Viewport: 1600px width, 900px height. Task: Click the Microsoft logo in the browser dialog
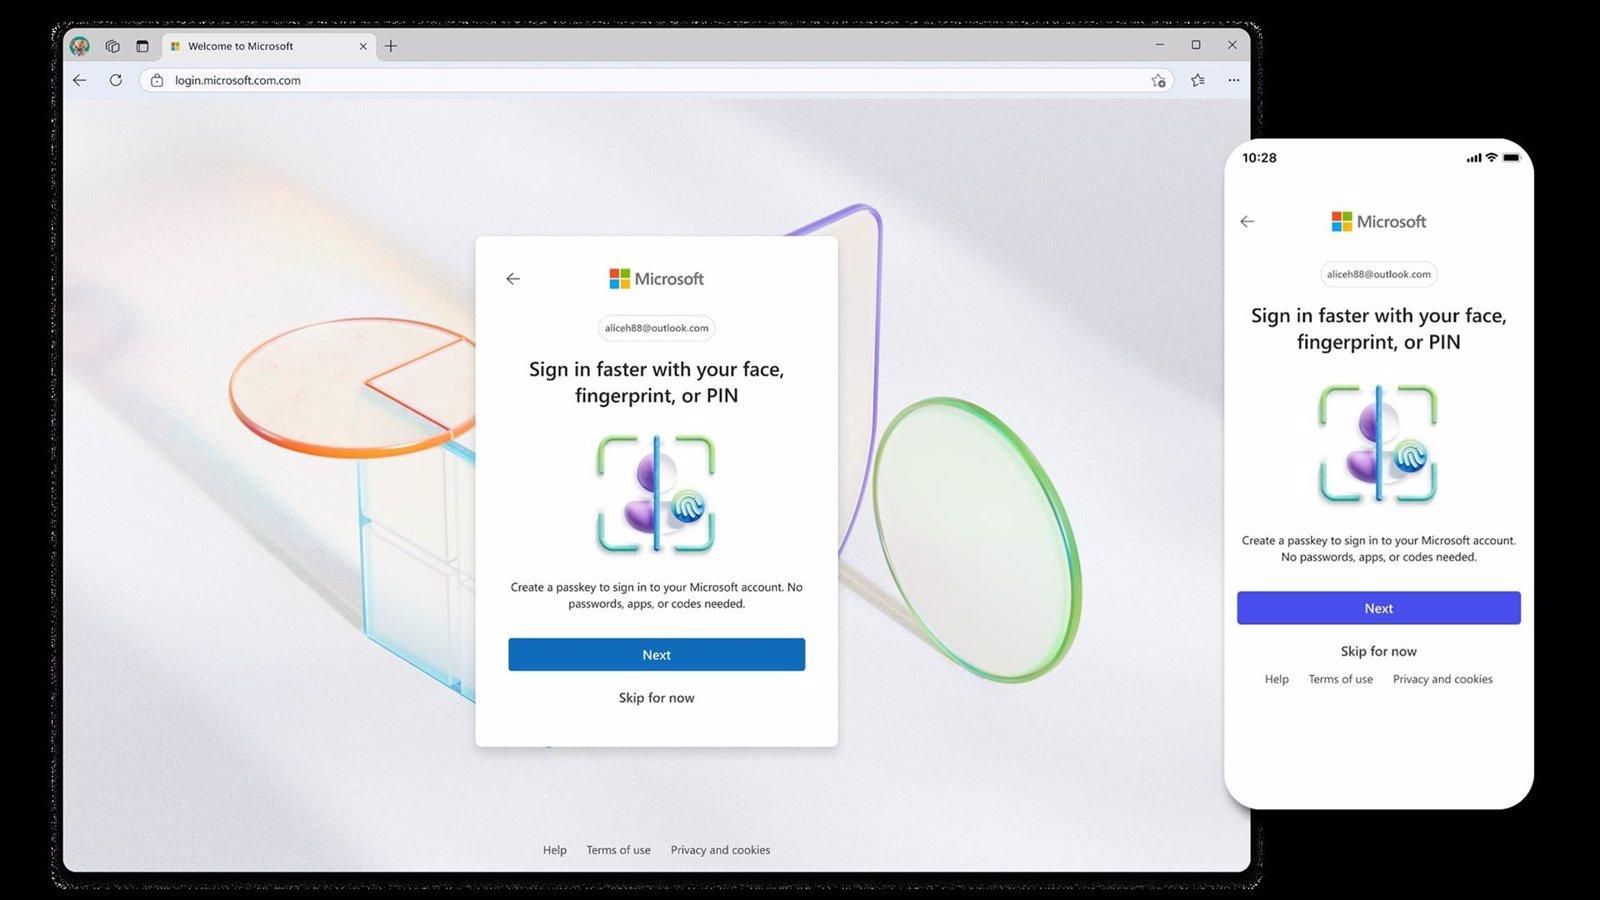click(656, 279)
